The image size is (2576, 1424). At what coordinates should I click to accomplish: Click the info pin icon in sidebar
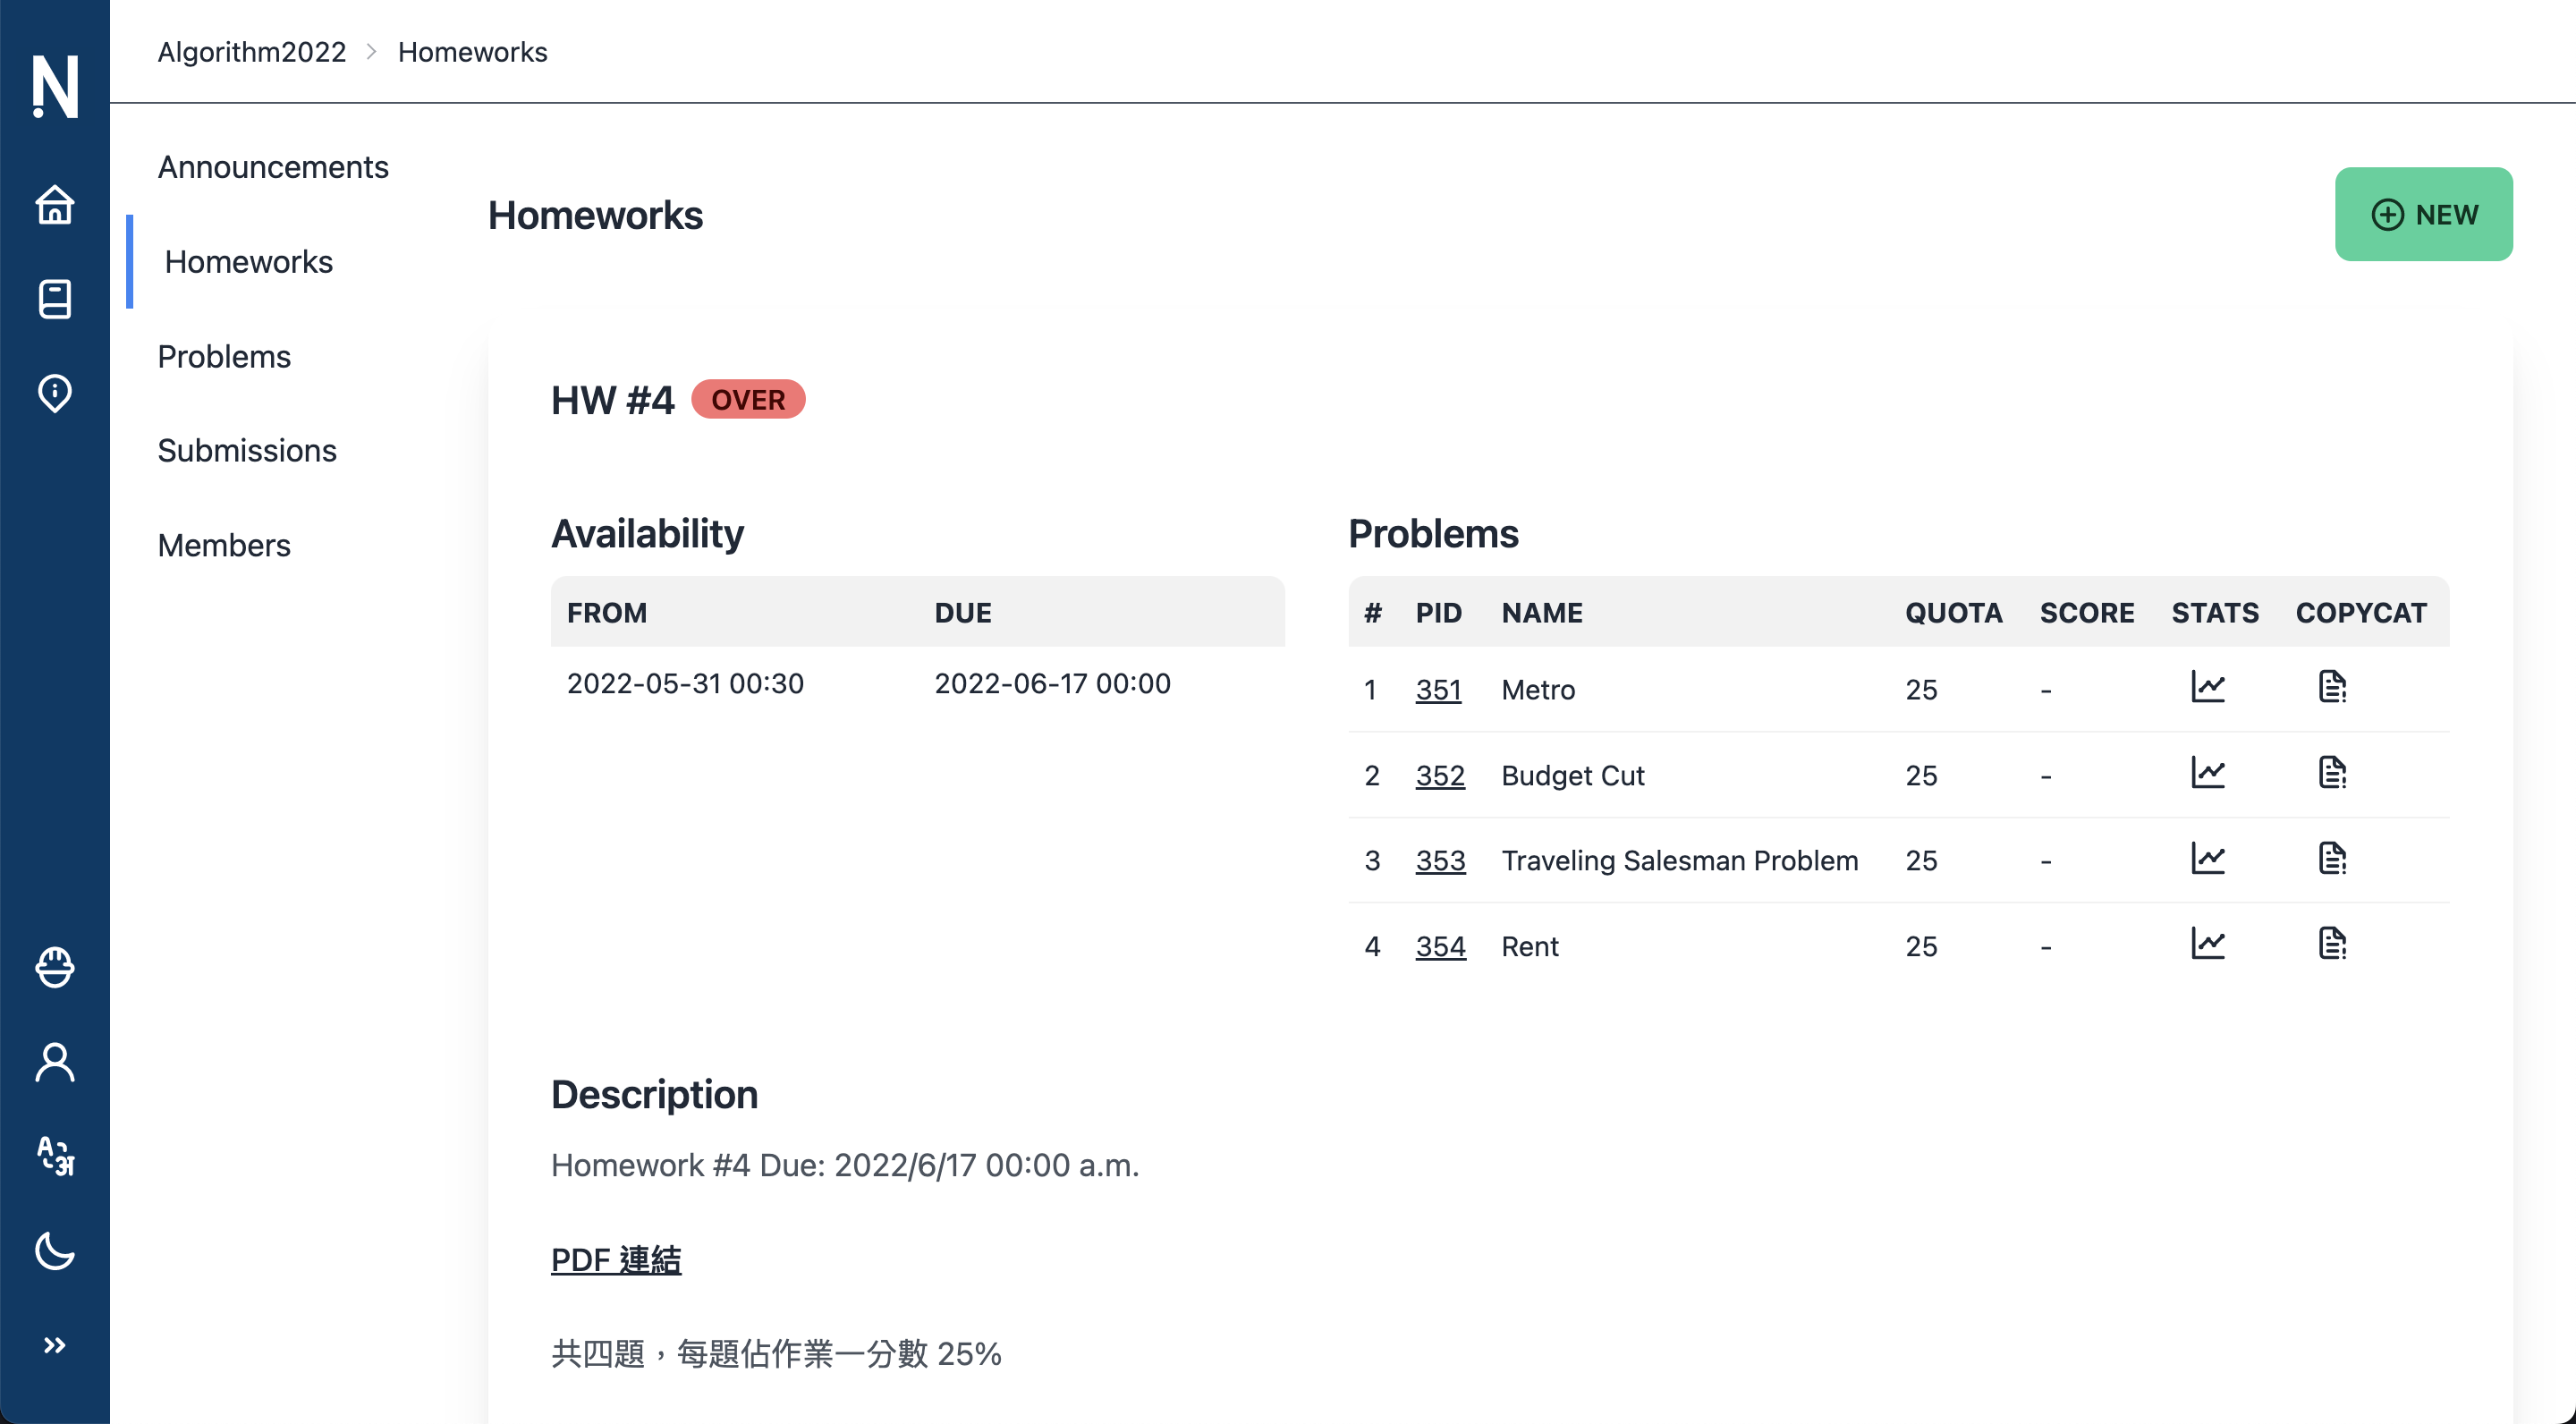pyautogui.click(x=54, y=393)
